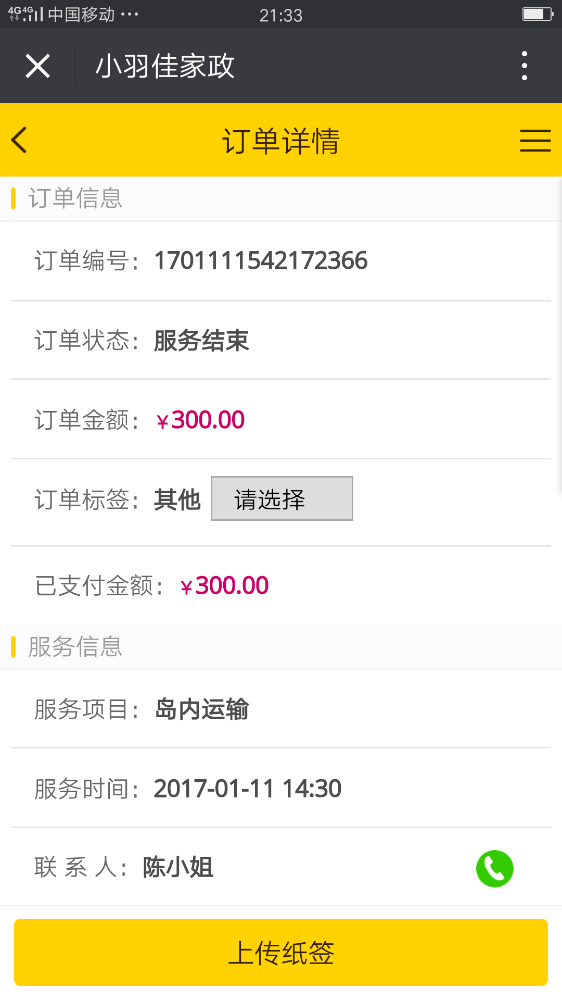Tap the 4G signal strength icon
The image size is (562, 1000).
tap(26, 14)
